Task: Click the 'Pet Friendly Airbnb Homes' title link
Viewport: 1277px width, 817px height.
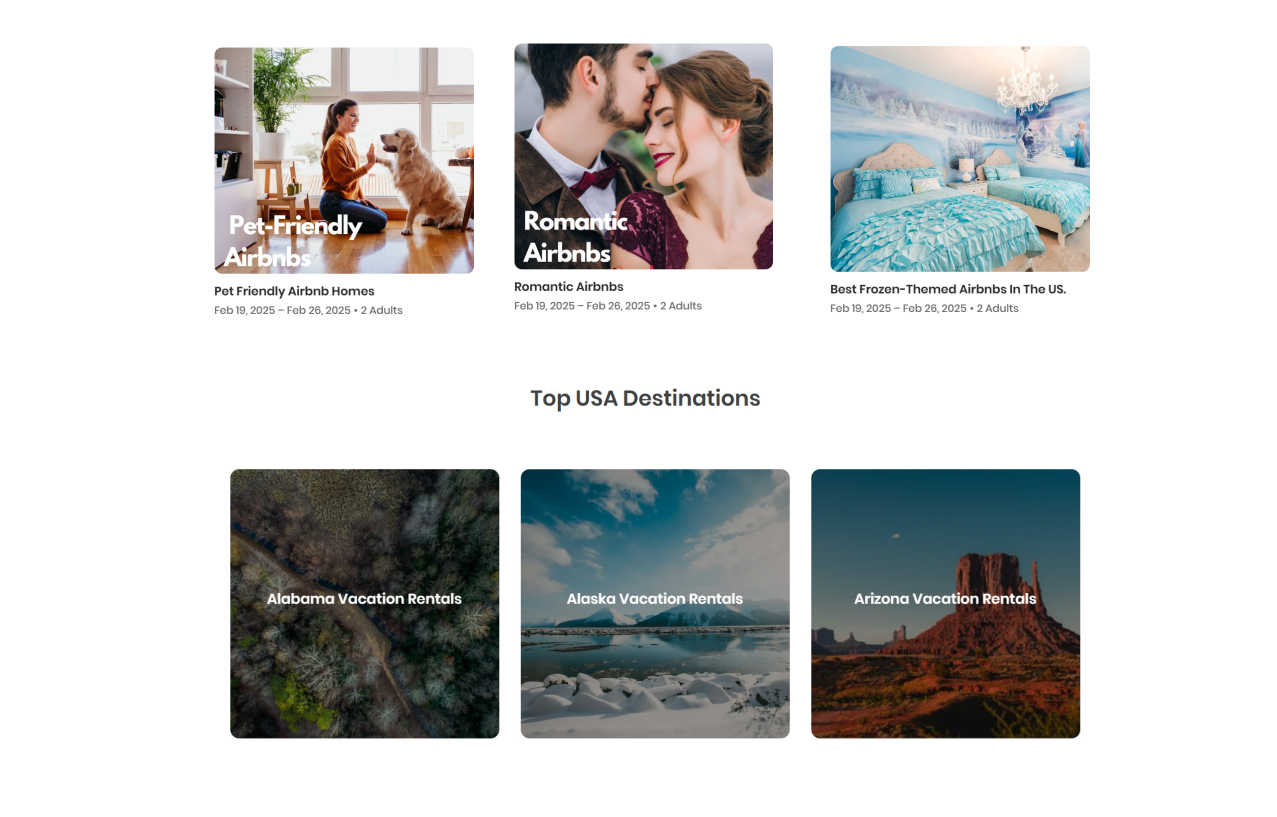Action: tap(294, 291)
